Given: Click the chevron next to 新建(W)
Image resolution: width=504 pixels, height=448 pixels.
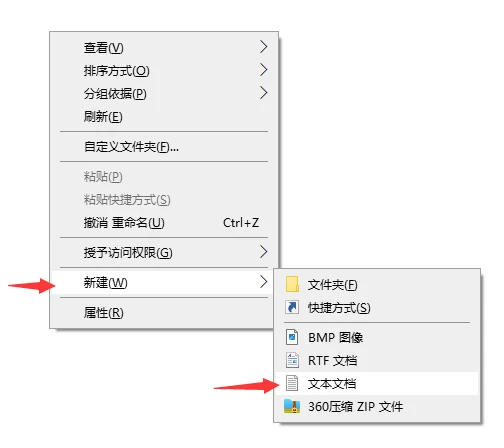Looking at the screenshot, I should tap(264, 282).
